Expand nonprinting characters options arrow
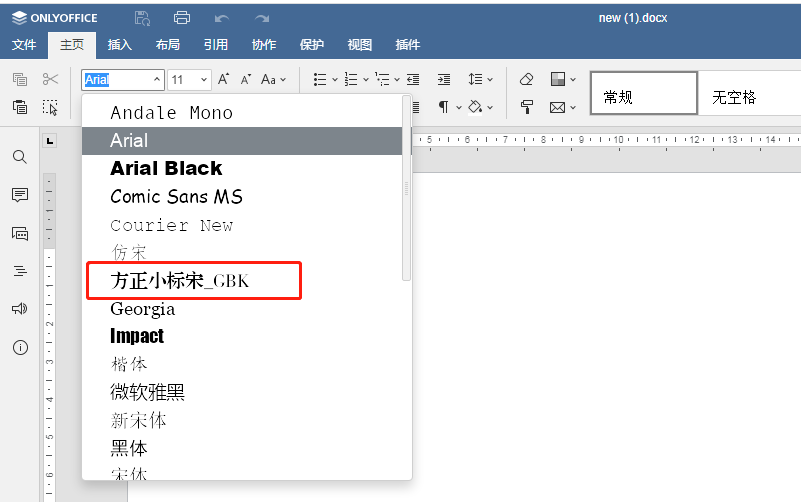The image size is (801, 502). 458,108
